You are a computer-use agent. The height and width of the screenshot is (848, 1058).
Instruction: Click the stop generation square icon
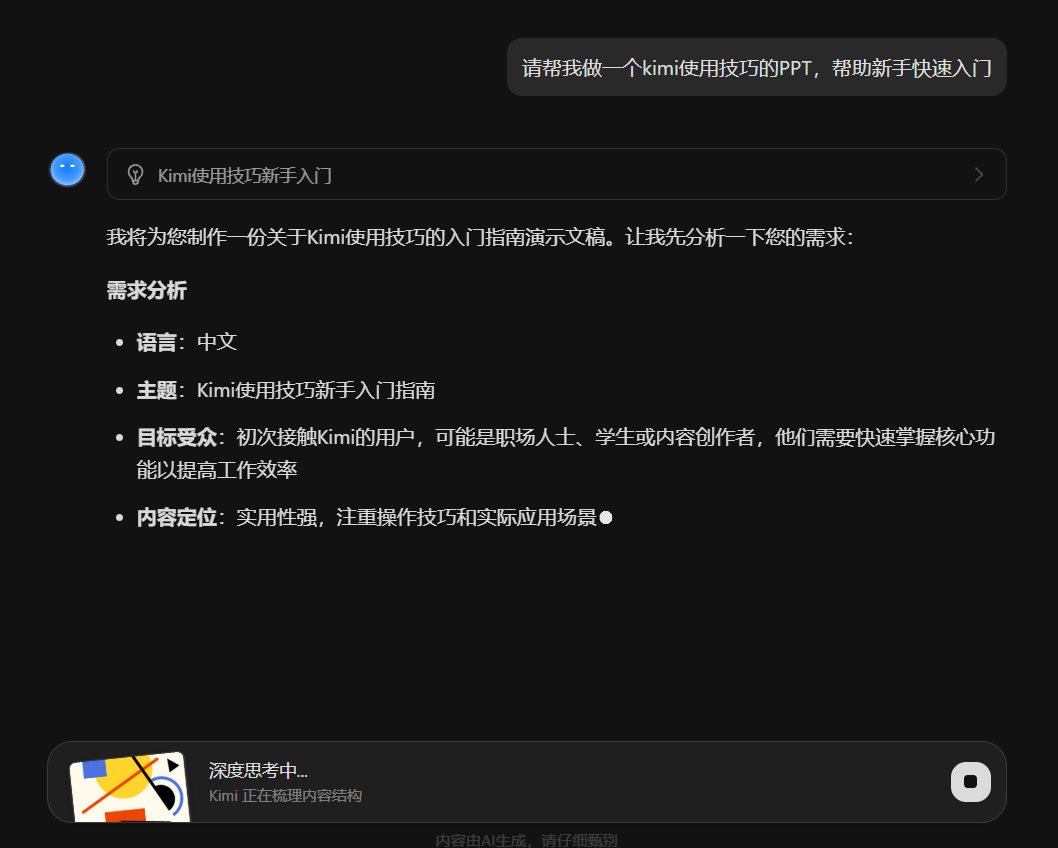(x=970, y=782)
